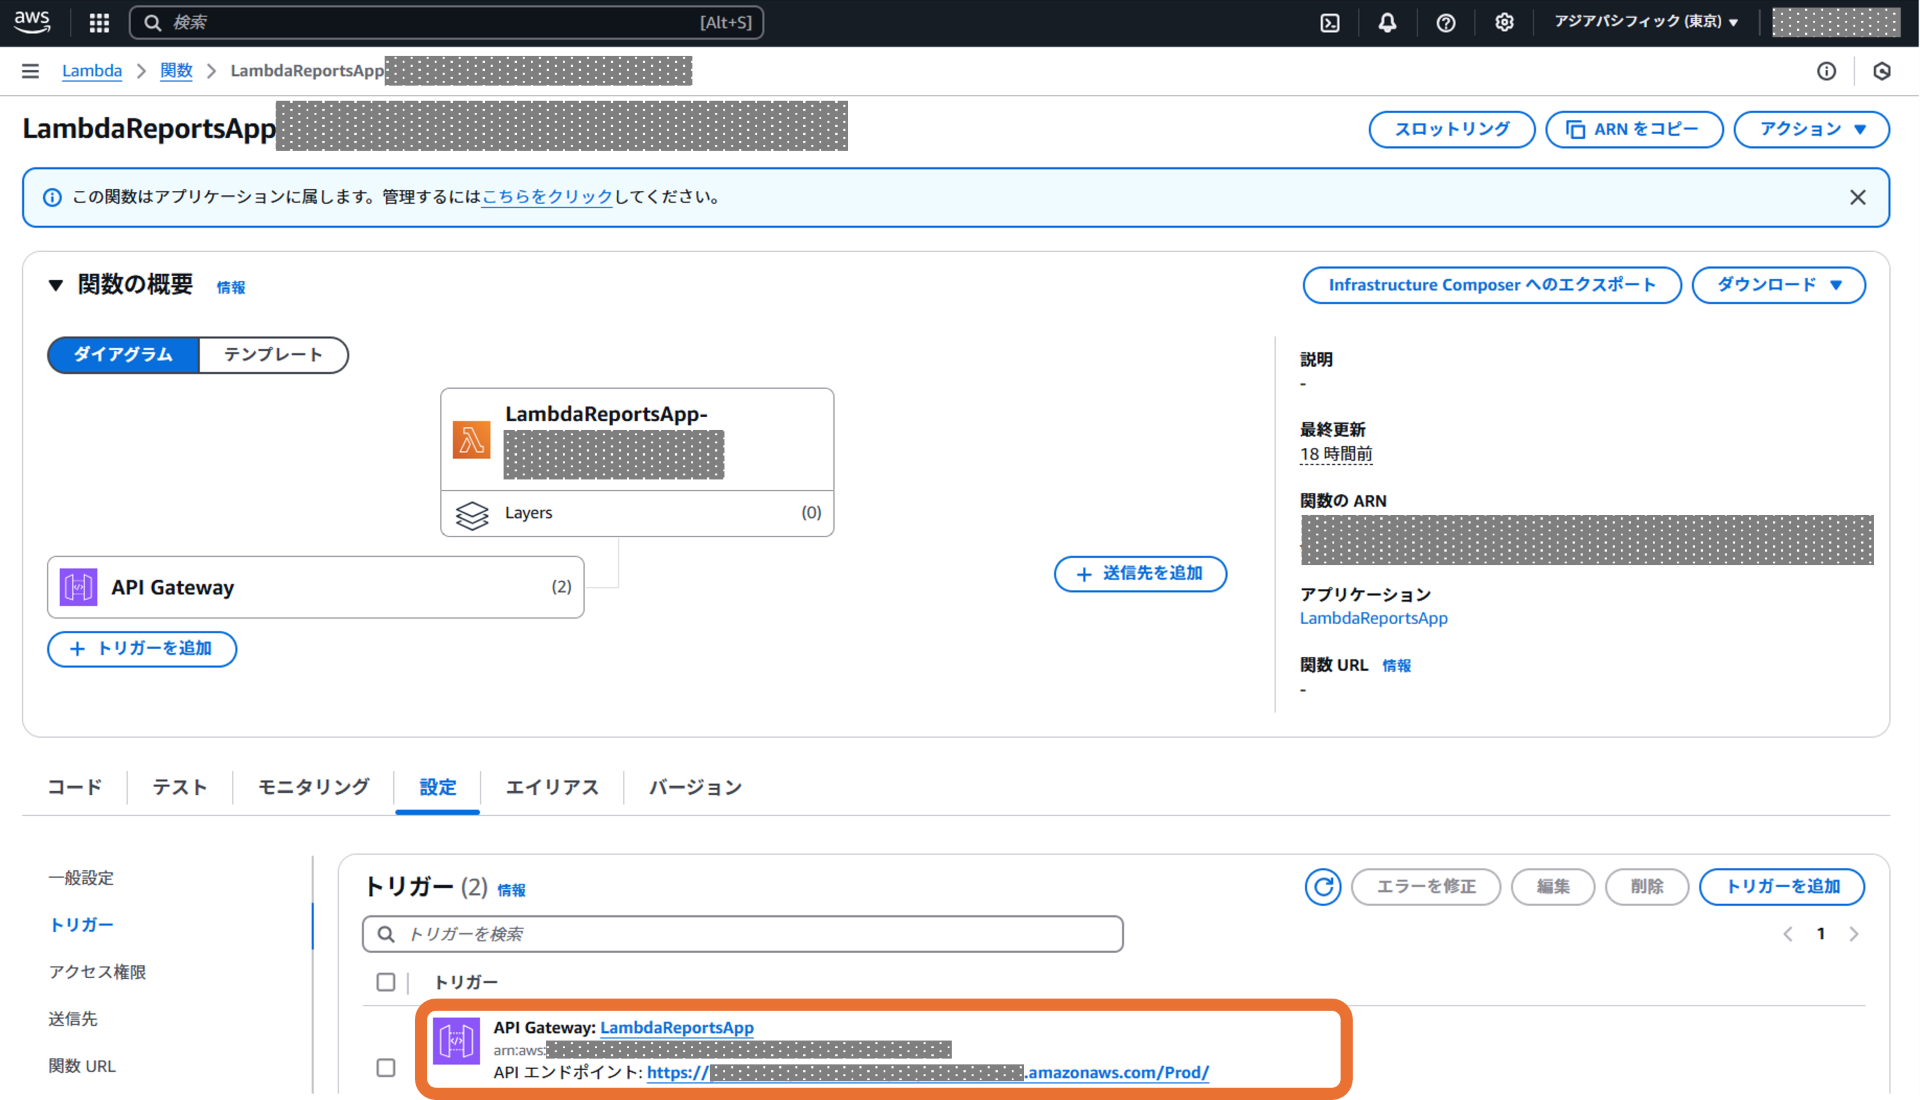Open the ダウンロード dropdown
1920x1100 pixels.
1779,285
